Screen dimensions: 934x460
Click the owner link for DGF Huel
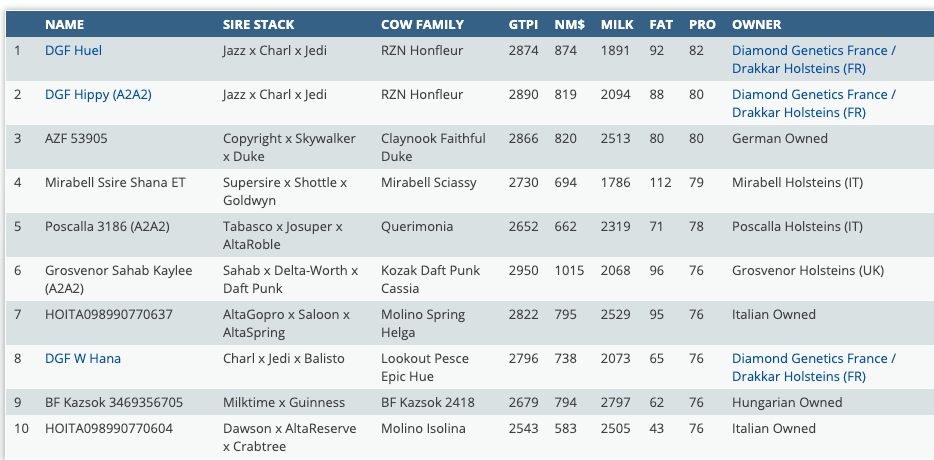pyautogui.click(x=813, y=60)
